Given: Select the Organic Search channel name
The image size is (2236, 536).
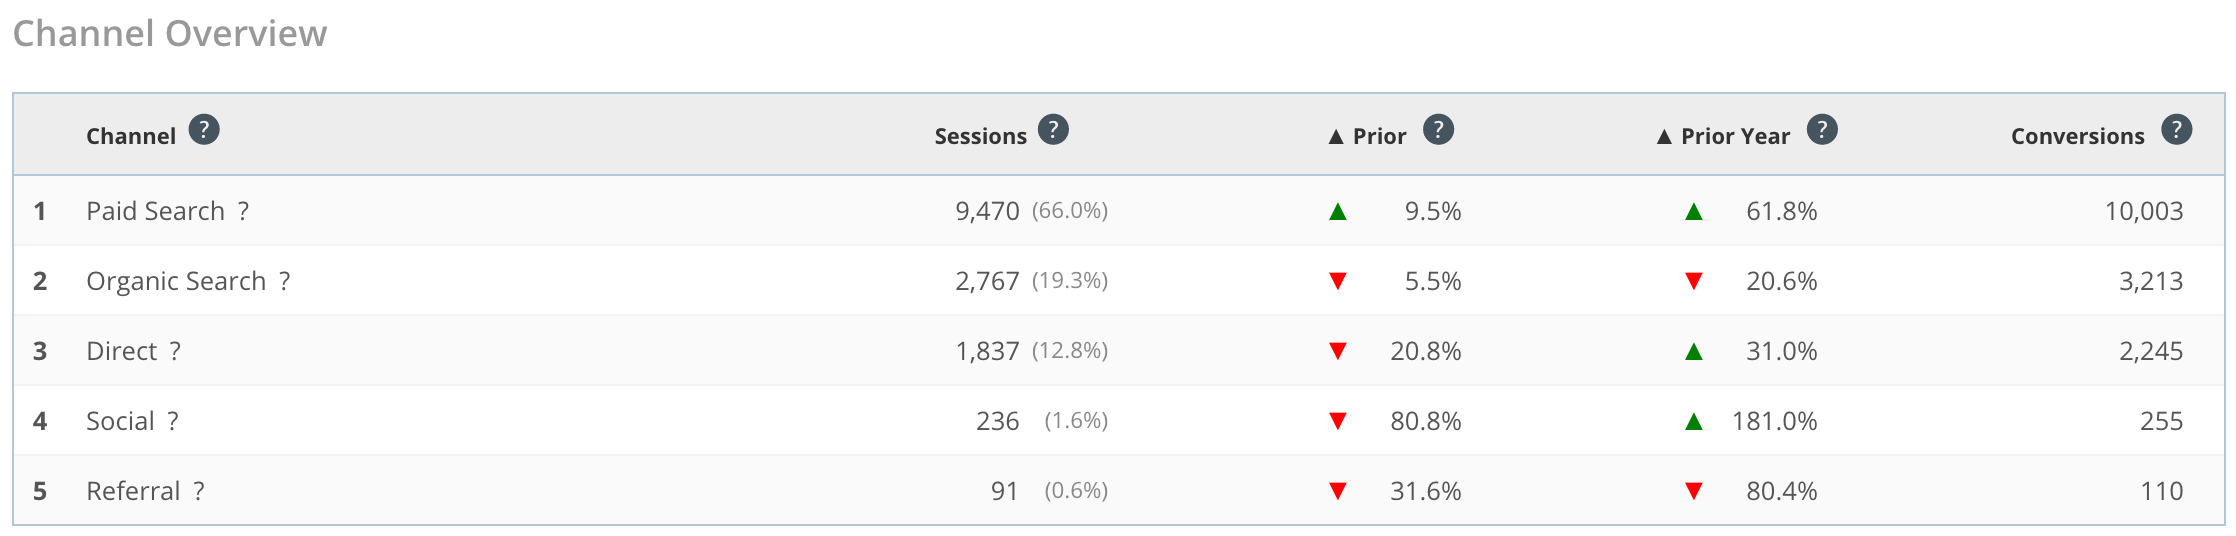Looking at the screenshot, I should 176,281.
